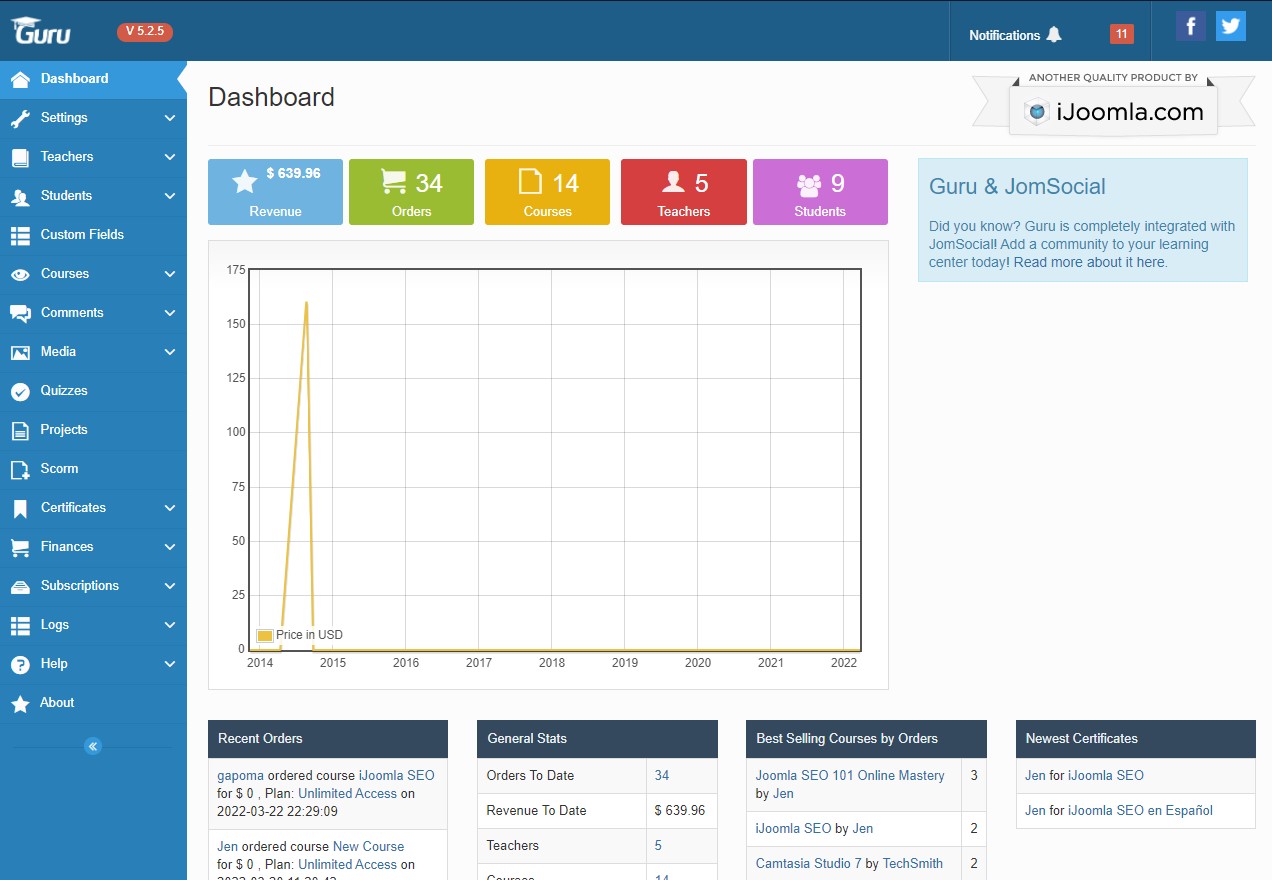
Task: Expand the Teachers submenu chevron
Action: tap(170, 157)
